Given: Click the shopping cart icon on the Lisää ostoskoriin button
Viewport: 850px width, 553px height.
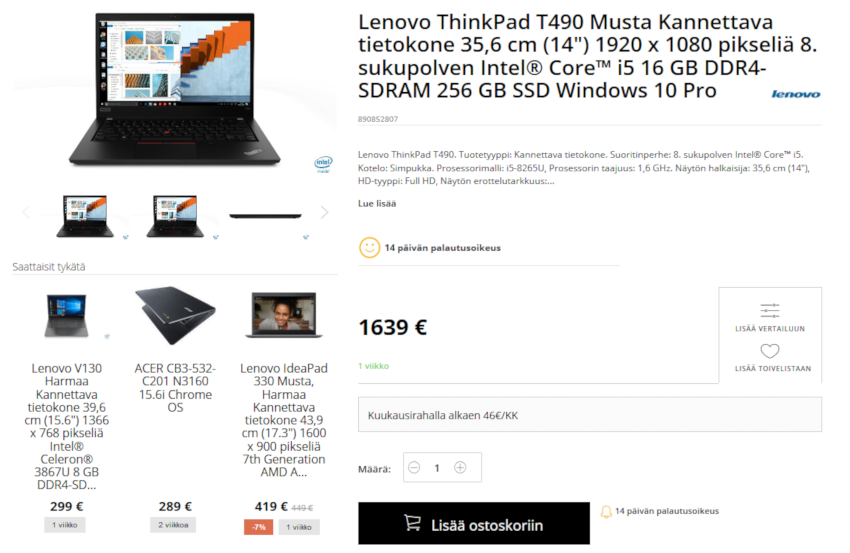Looking at the screenshot, I should [413, 523].
